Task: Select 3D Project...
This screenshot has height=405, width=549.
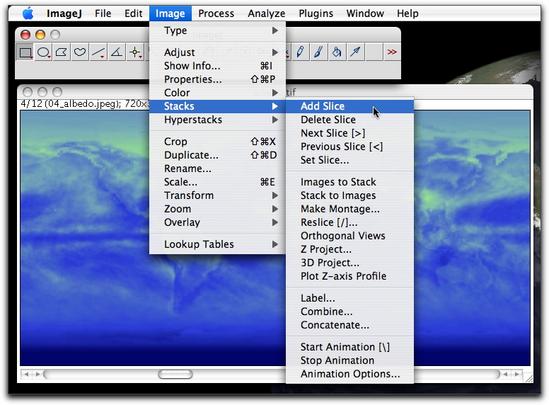Action: 350,263
